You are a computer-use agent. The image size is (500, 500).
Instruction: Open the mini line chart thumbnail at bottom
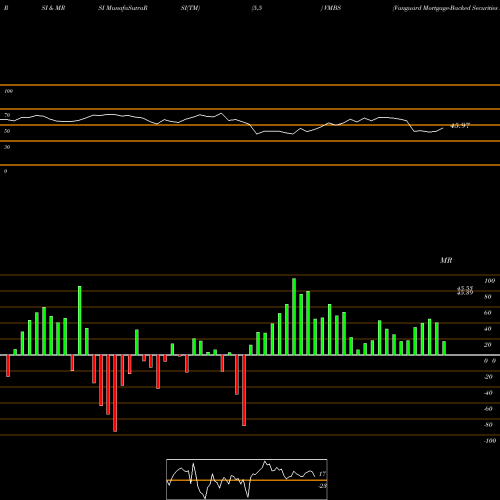coord(247,479)
